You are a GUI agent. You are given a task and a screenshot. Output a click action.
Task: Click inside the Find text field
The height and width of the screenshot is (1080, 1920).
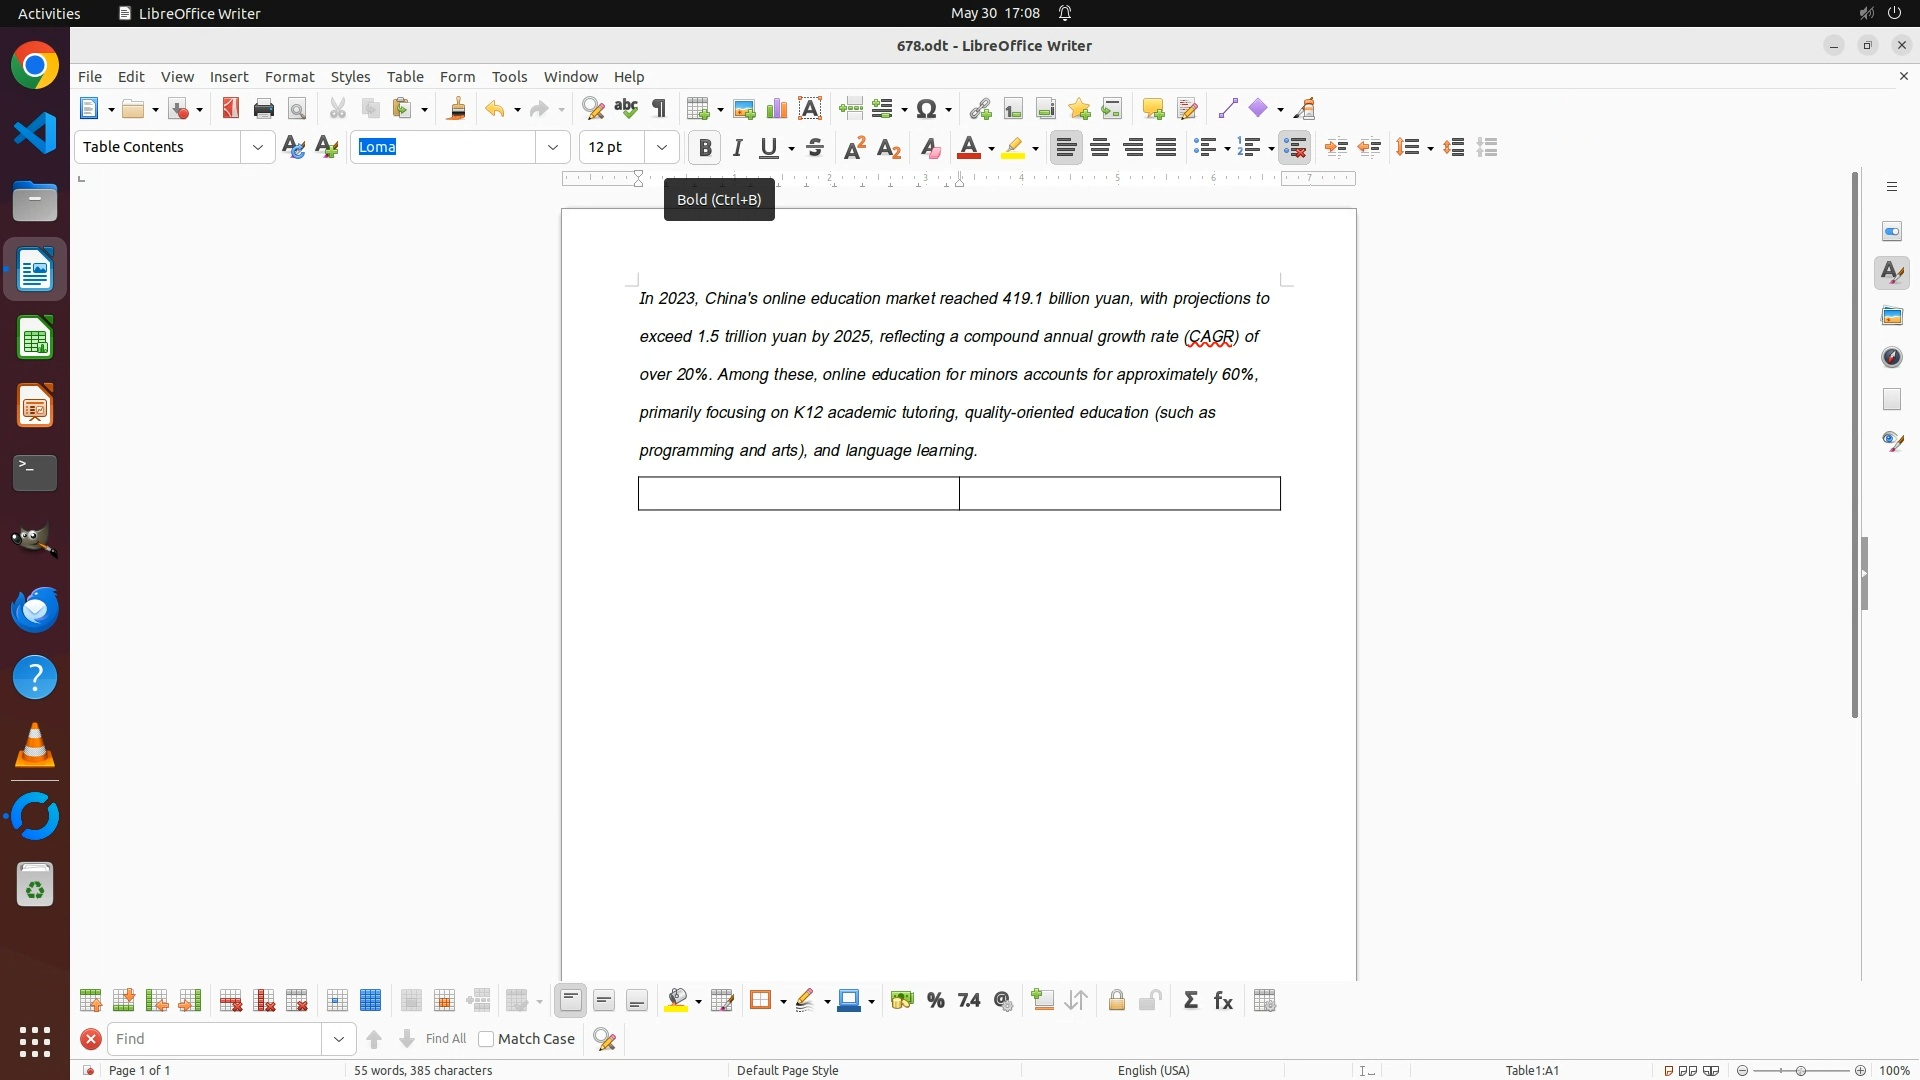pyautogui.click(x=215, y=1039)
